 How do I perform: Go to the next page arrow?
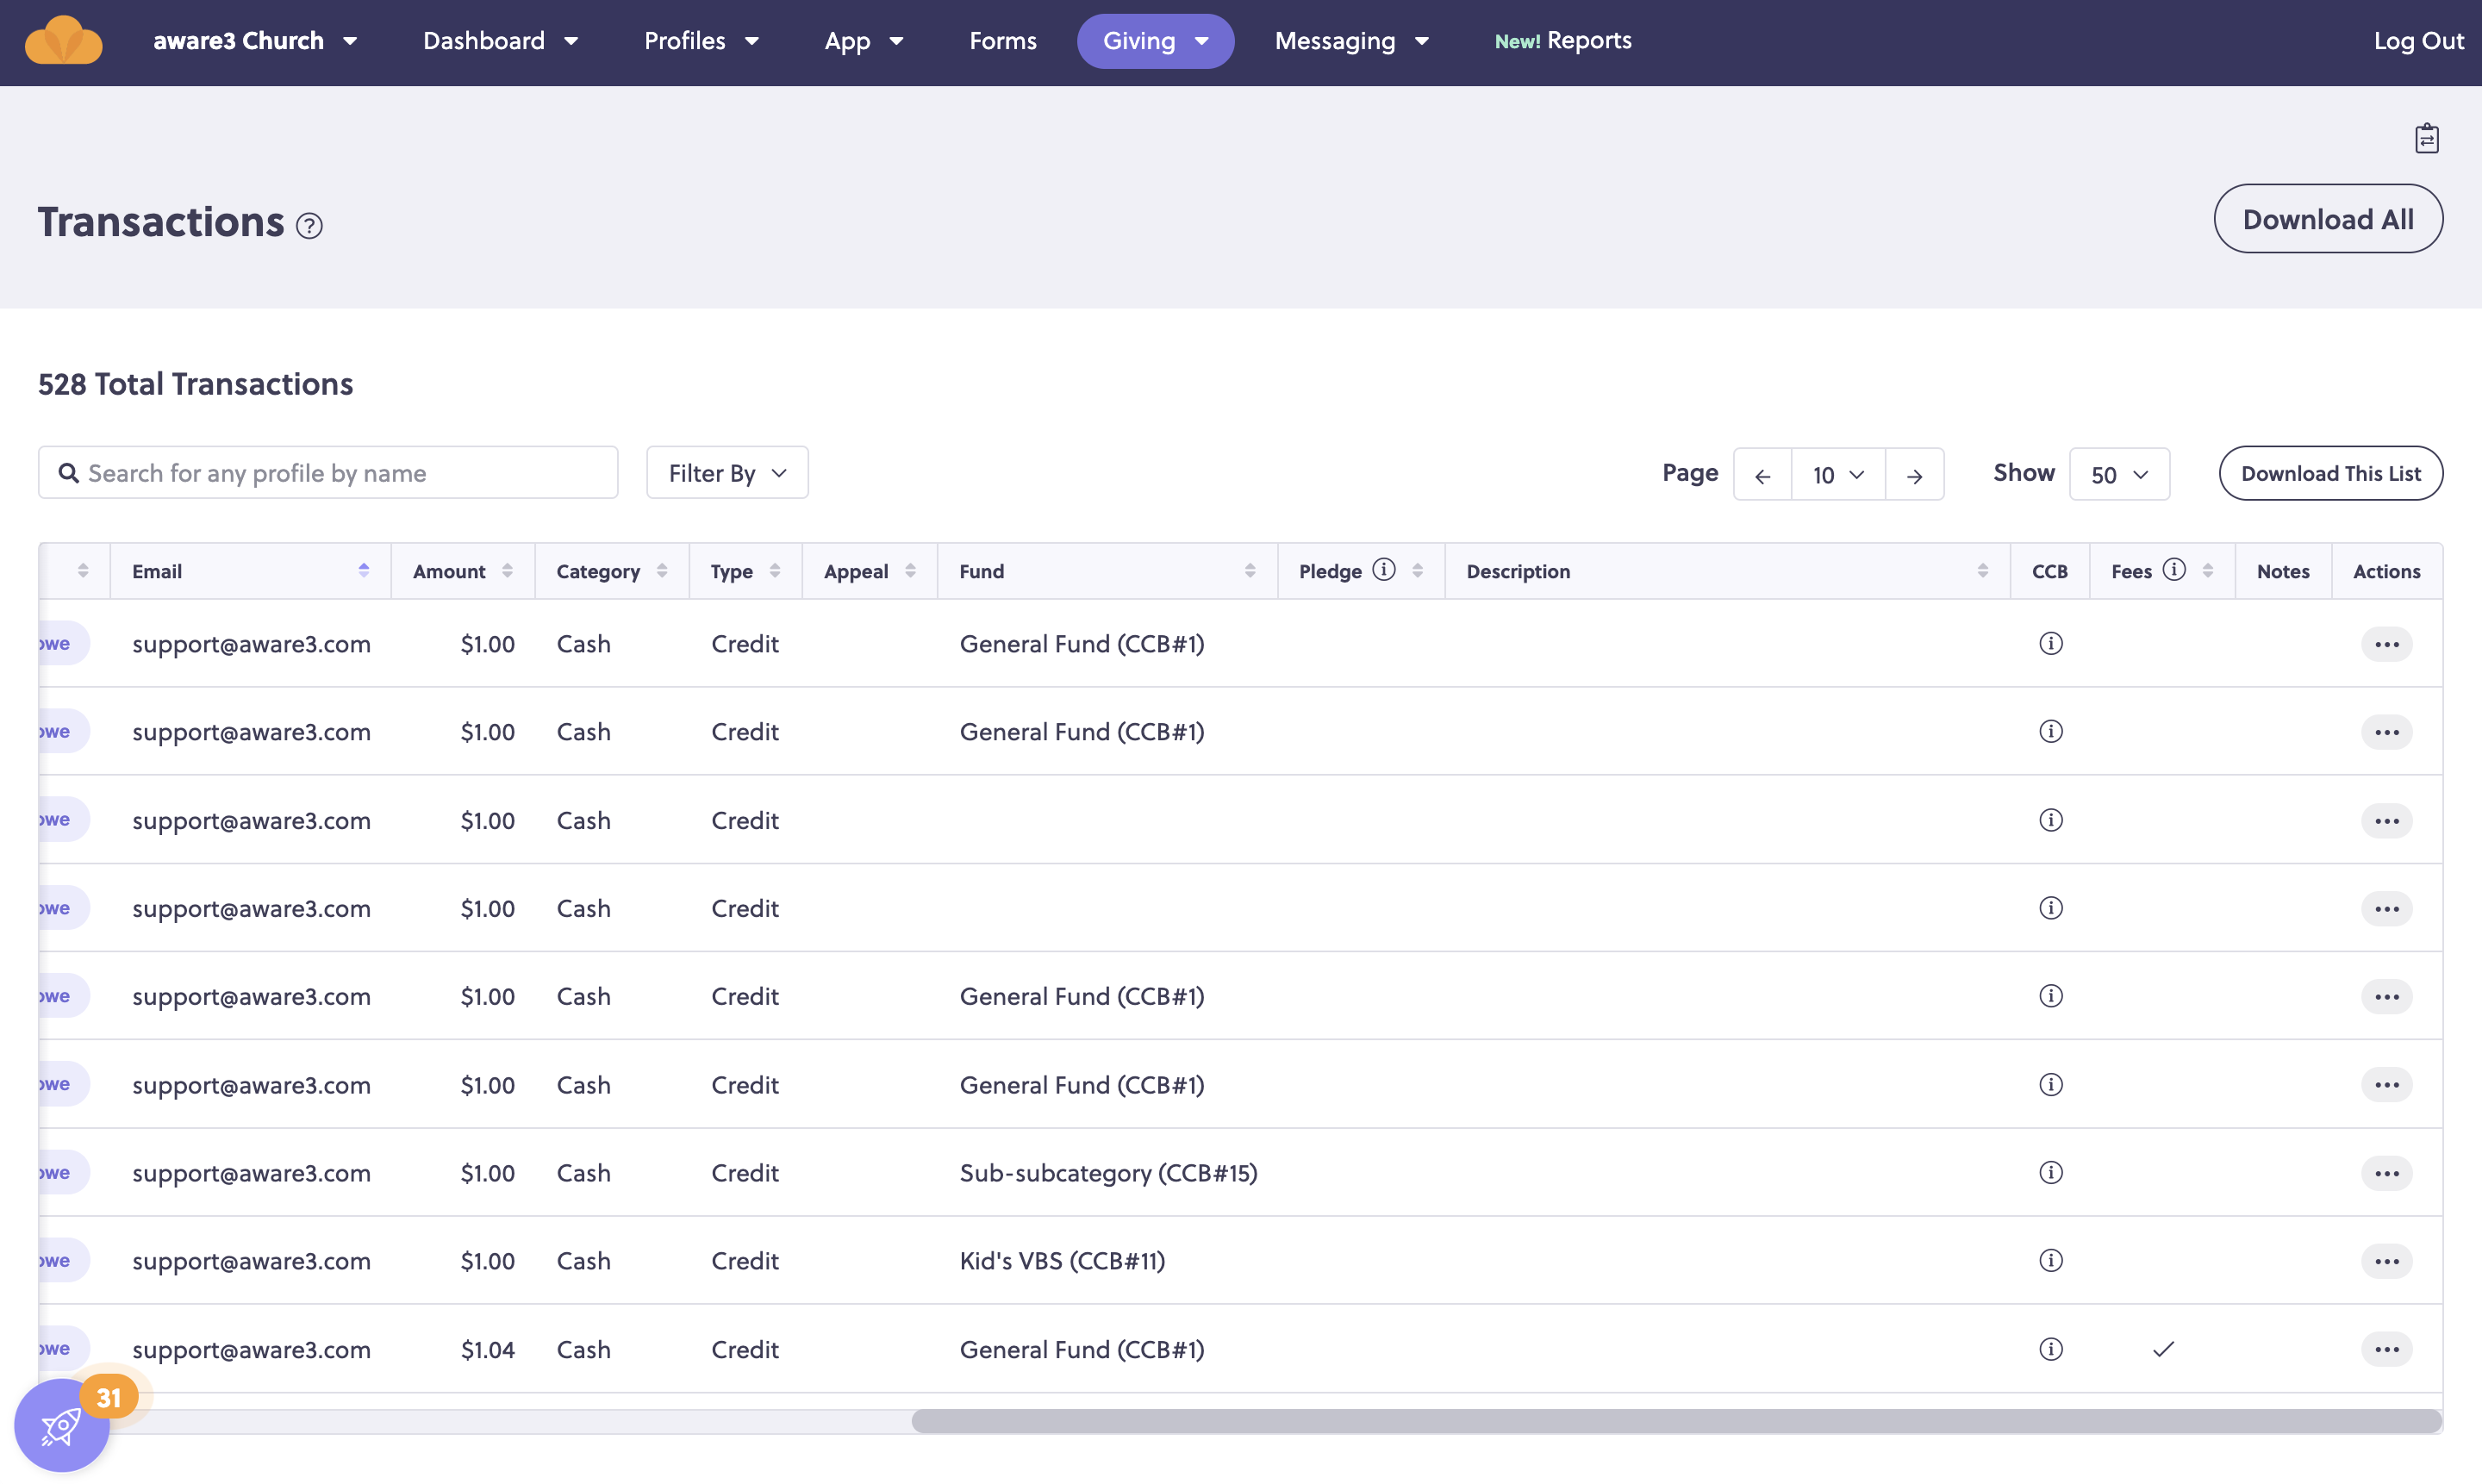[x=1914, y=475]
